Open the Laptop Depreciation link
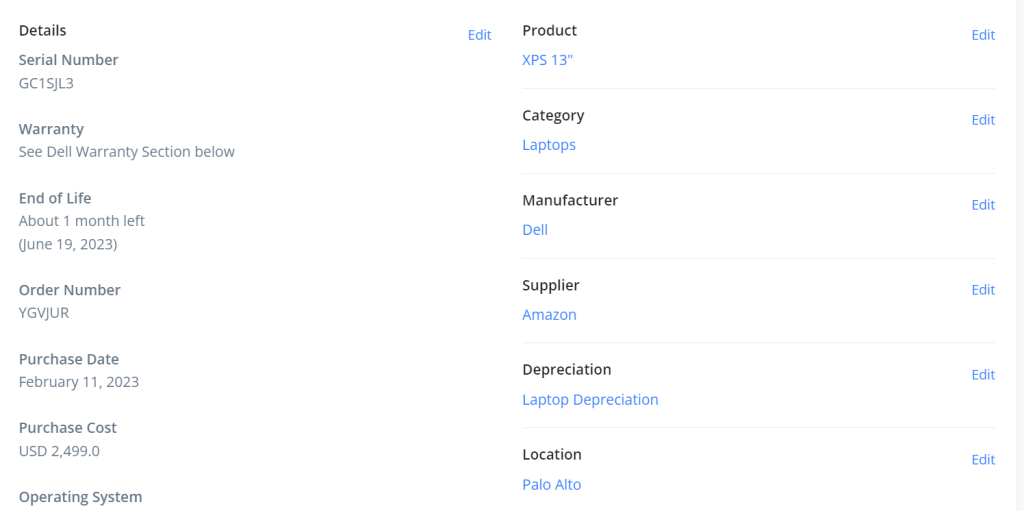Image resolution: width=1024 pixels, height=511 pixels. 590,400
